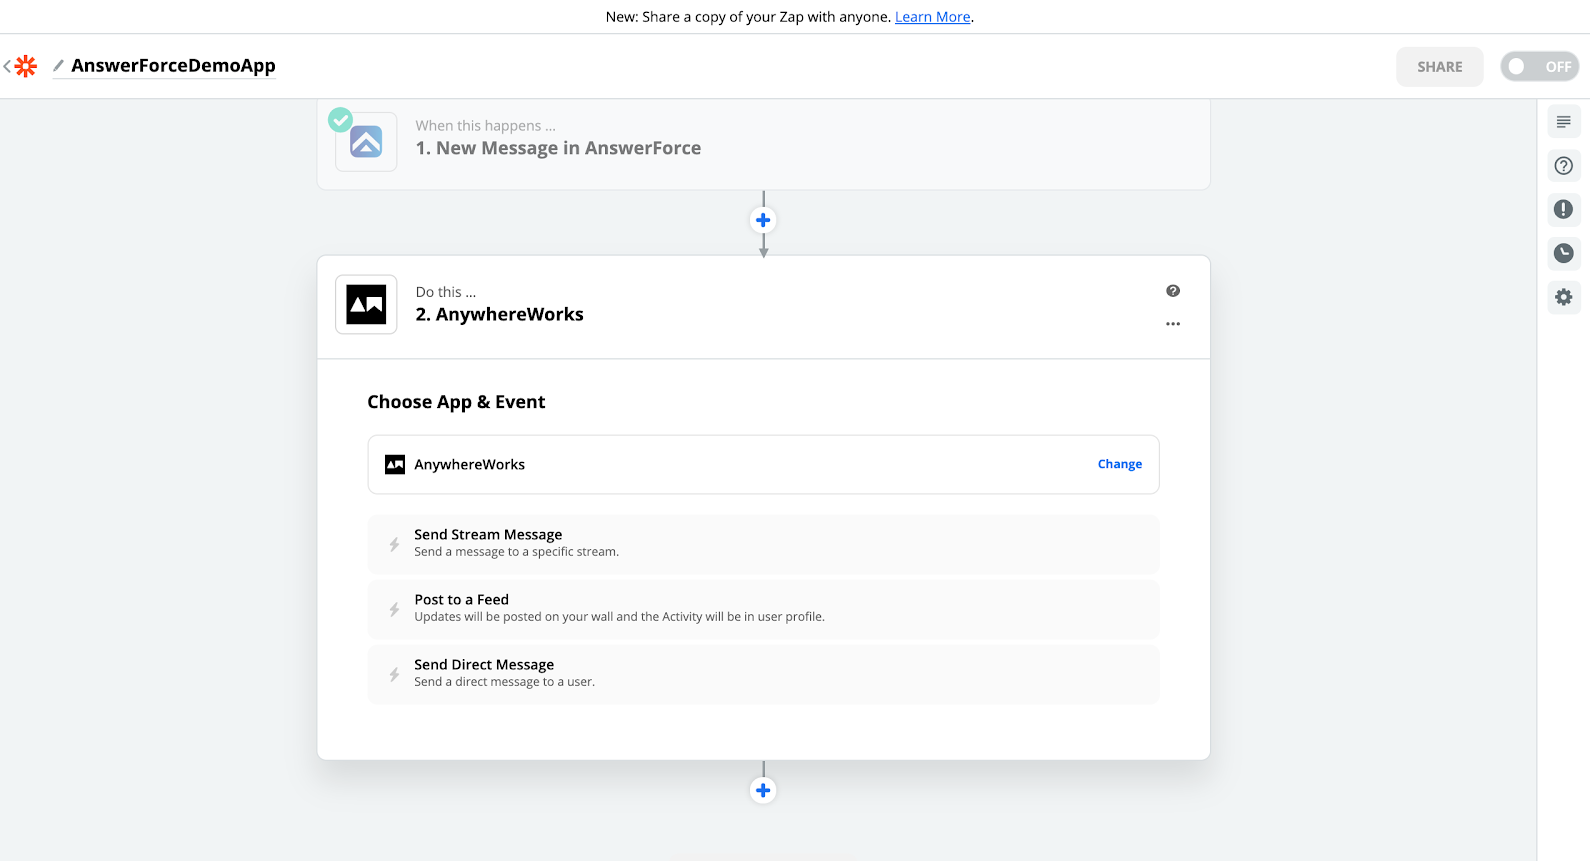The height and width of the screenshot is (861, 1590).
Task: Click the Zapier asterisk logo
Action: [26, 66]
